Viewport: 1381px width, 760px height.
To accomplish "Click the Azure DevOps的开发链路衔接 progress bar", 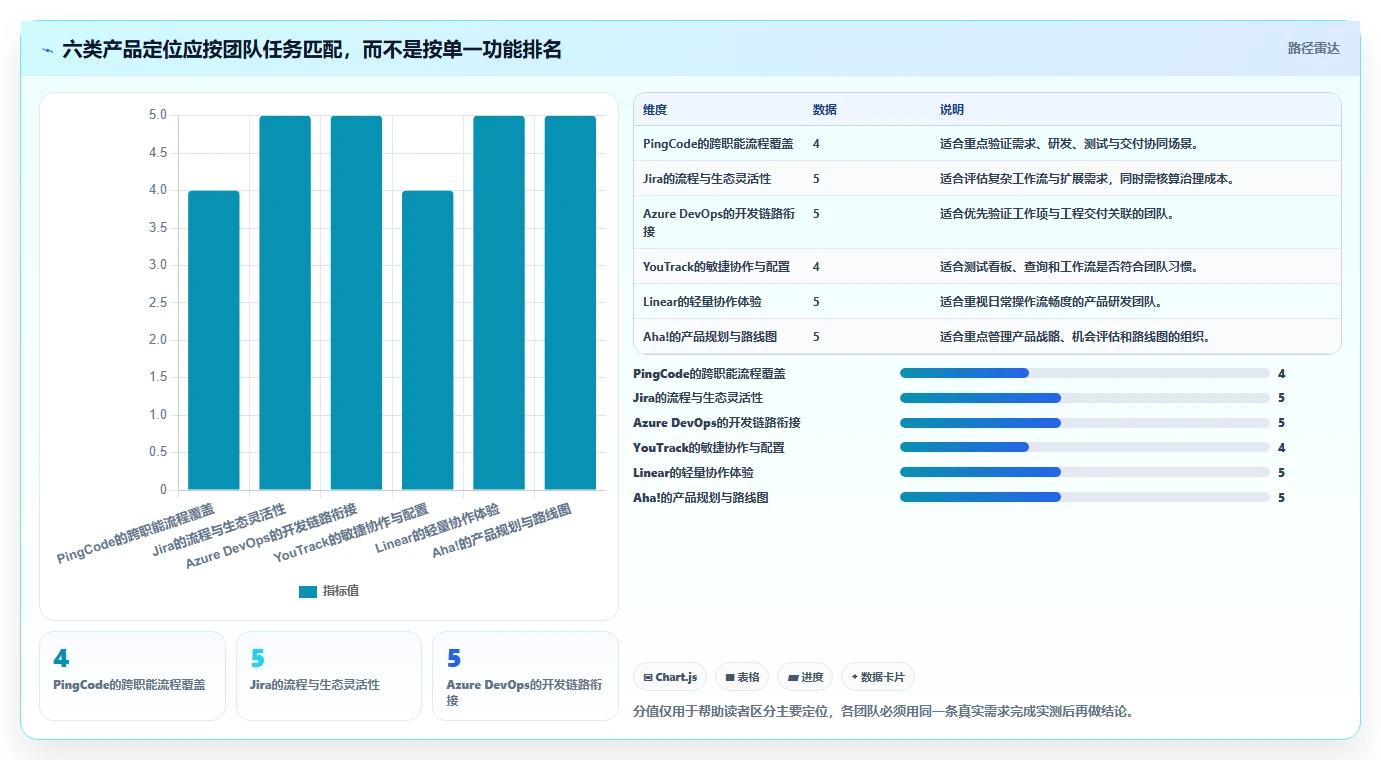I will click(x=1085, y=423).
